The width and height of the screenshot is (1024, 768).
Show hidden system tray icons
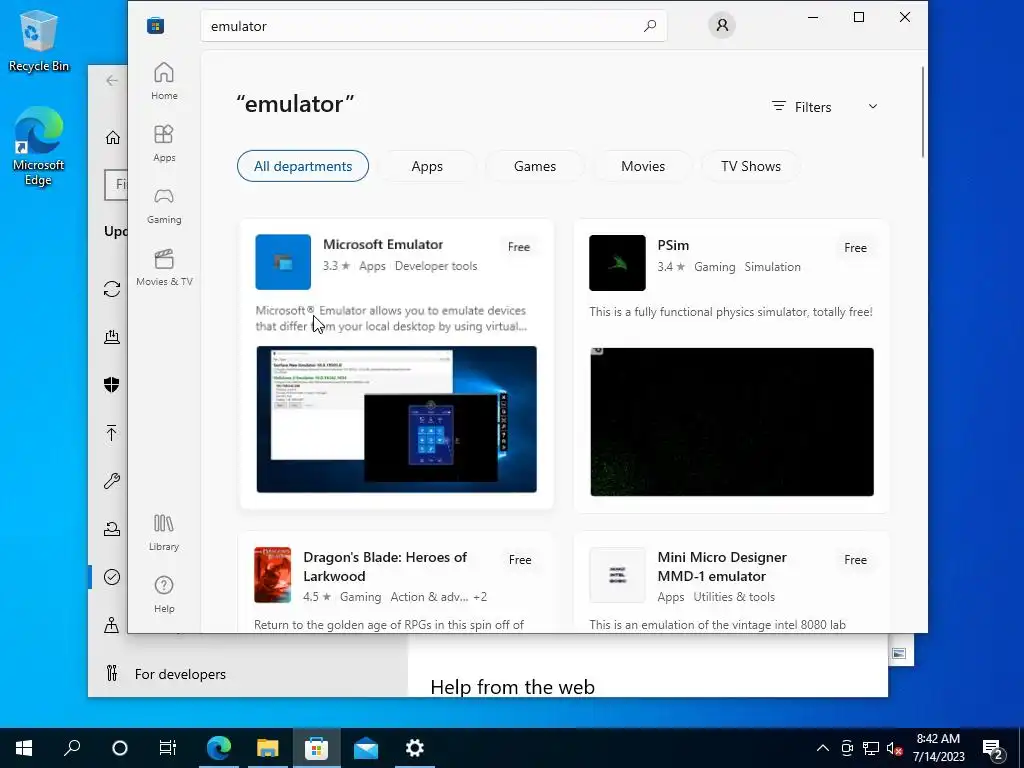coord(823,748)
